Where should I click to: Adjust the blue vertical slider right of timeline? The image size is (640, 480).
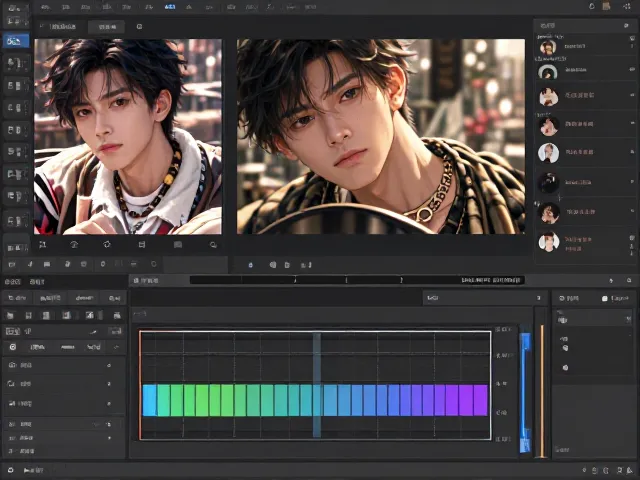point(525,393)
